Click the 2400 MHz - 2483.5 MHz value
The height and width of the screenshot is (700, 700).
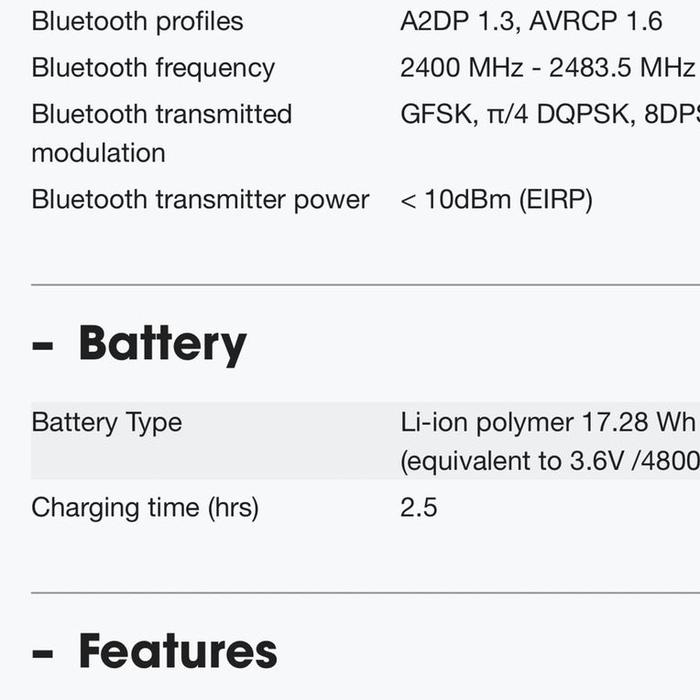coord(547,68)
